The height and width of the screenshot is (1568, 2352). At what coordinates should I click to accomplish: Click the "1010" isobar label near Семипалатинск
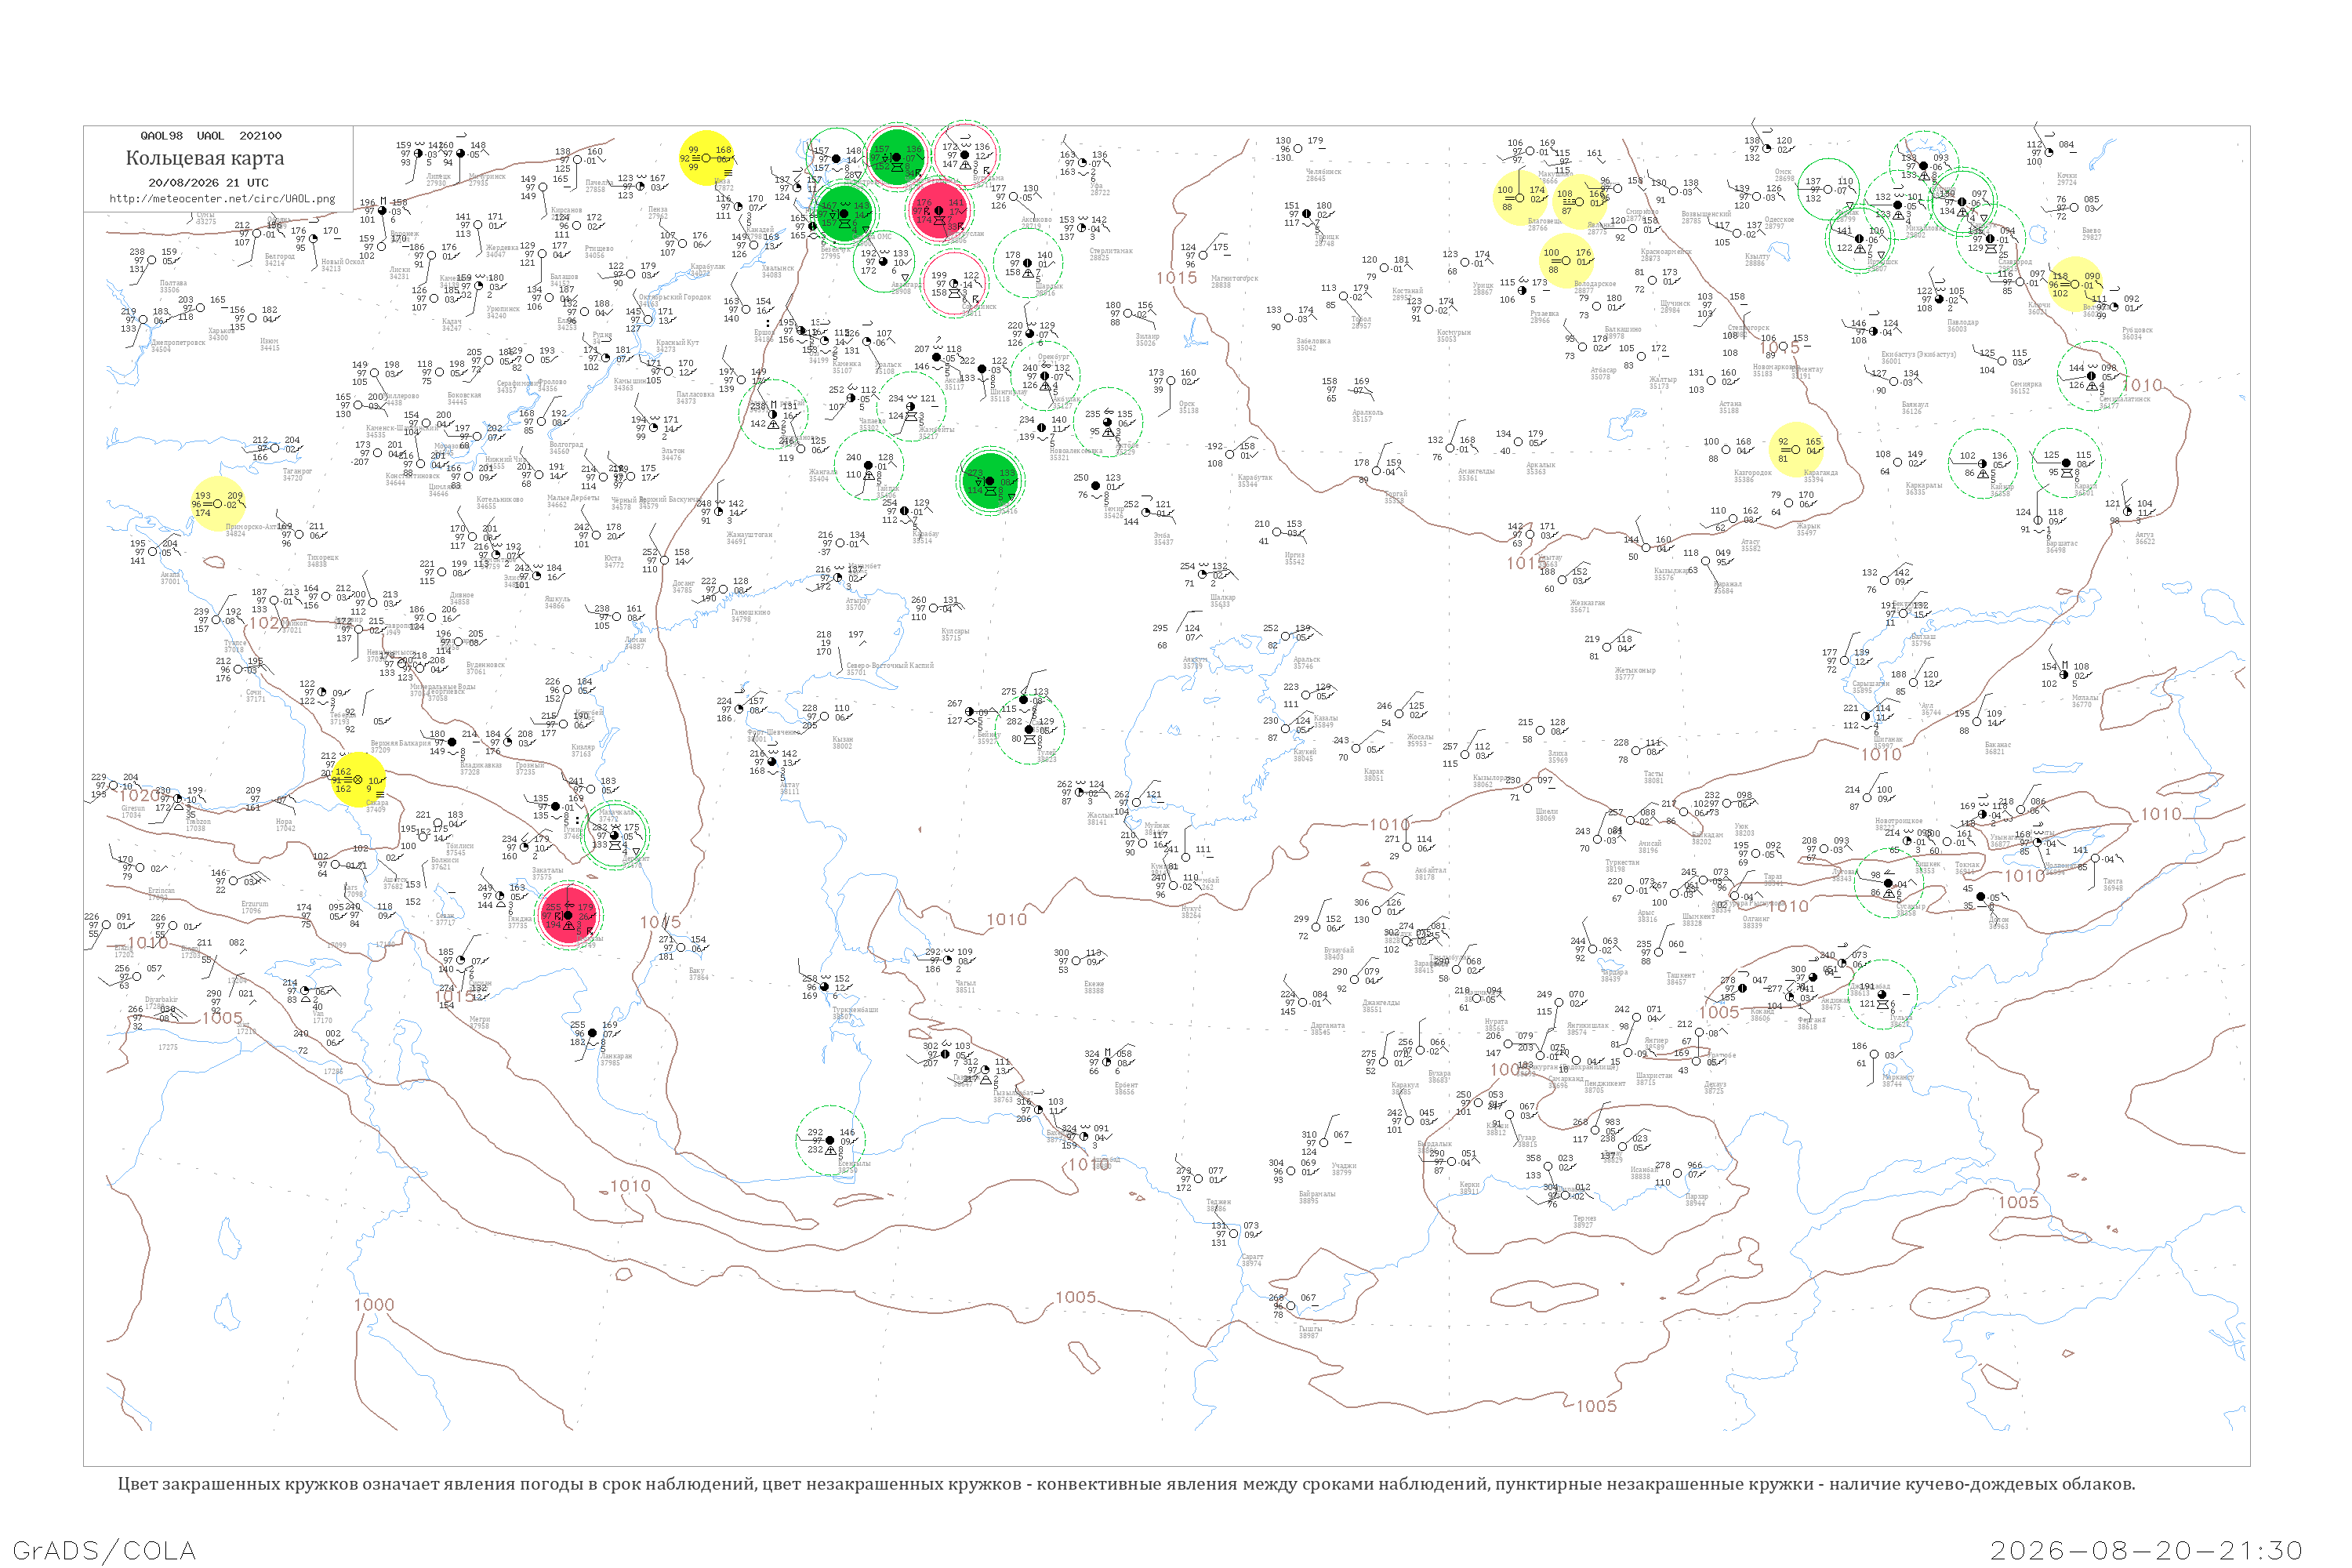pos(2141,385)
